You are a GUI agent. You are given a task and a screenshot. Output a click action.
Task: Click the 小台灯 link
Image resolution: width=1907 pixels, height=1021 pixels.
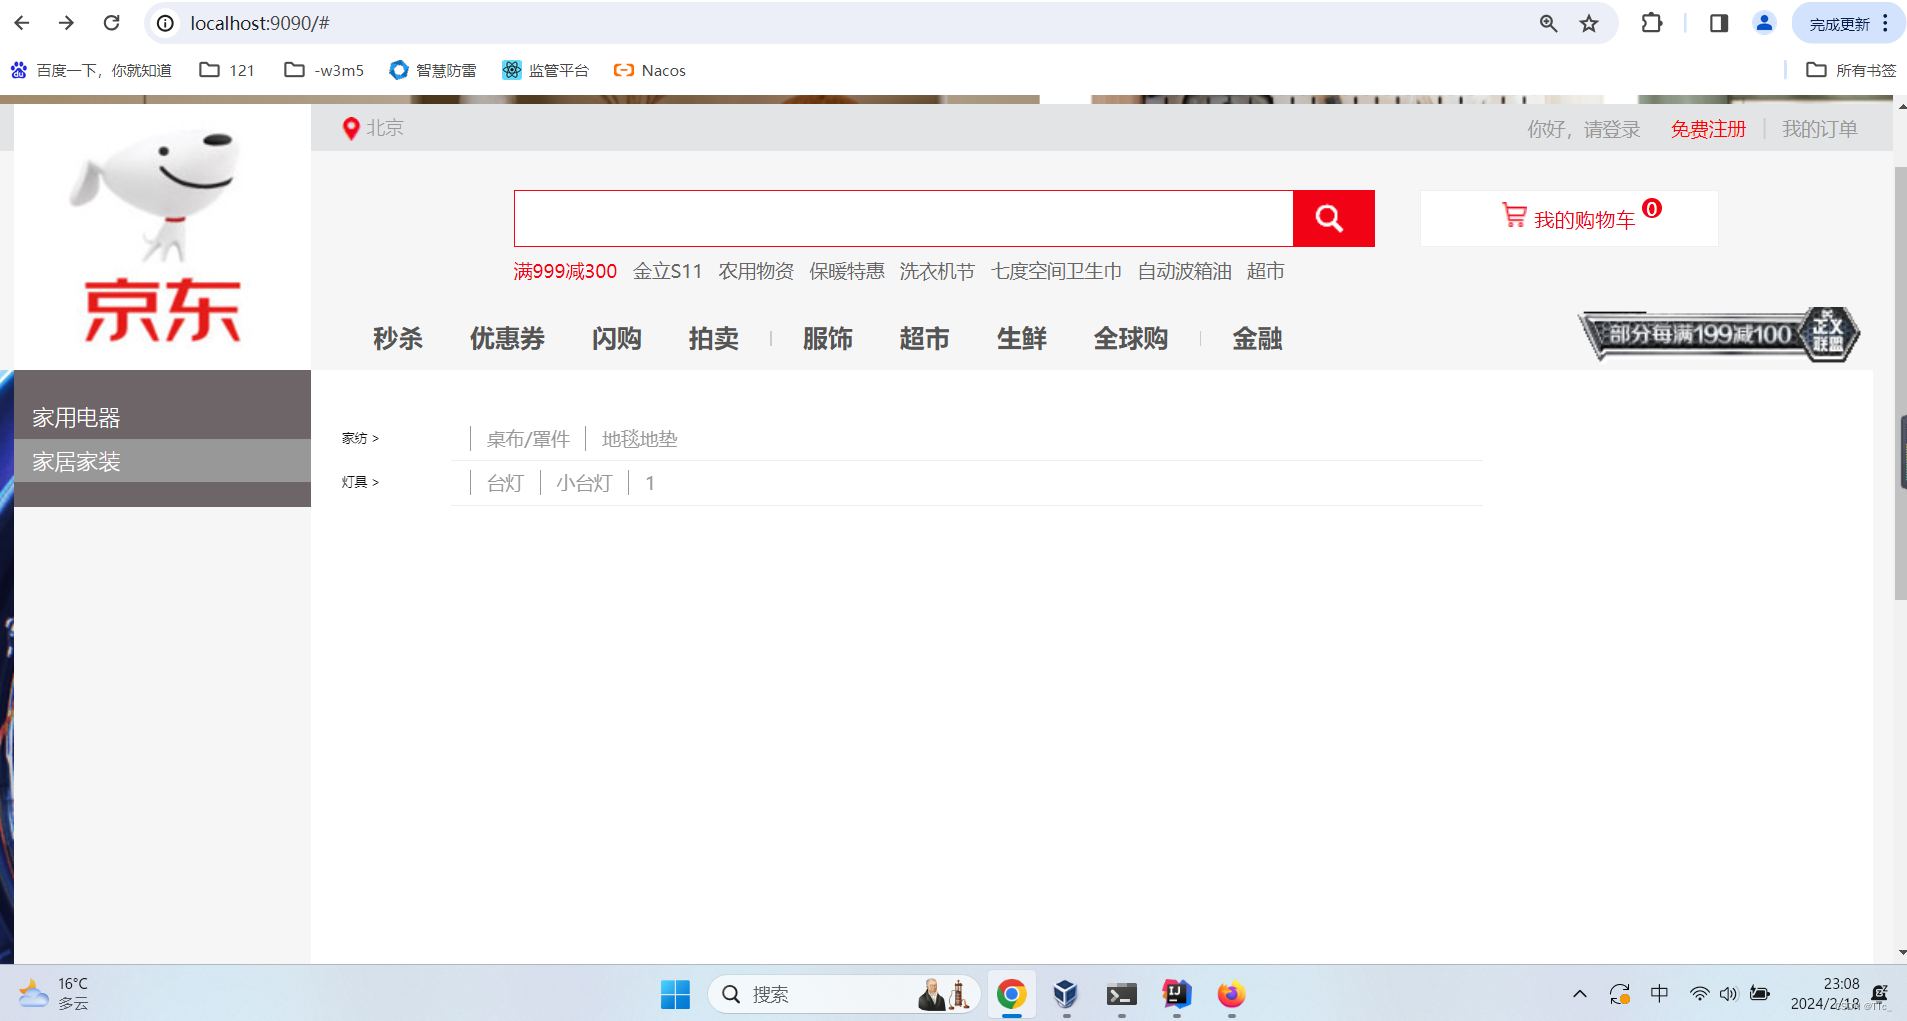[x=584, y=483]
